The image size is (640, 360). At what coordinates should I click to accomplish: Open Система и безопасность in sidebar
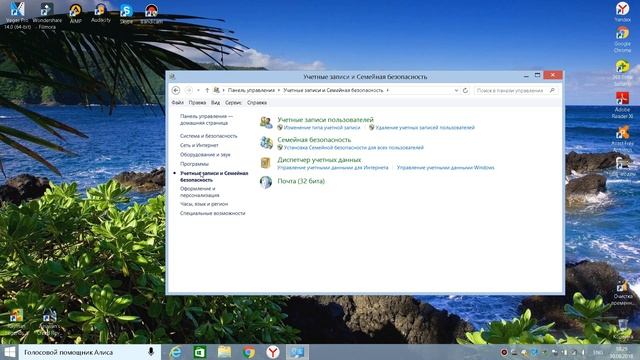click(x=209, y=136)
